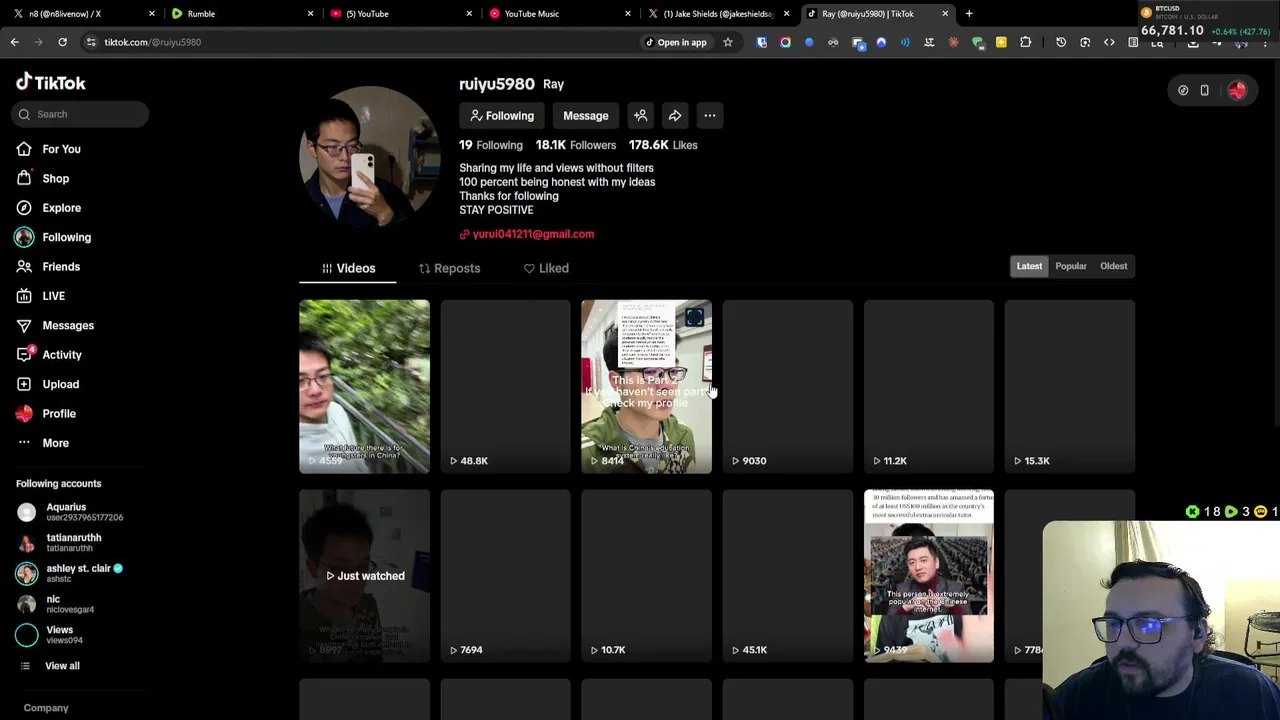The height and width of the screenshot is (720, 1280).
Task: Open your Profile from sidebar
Action: point(58,413)
